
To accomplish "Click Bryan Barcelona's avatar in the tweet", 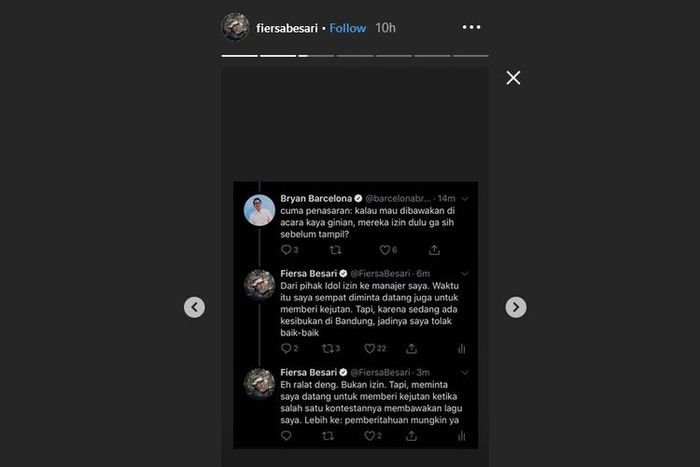I will coord(259,210).
